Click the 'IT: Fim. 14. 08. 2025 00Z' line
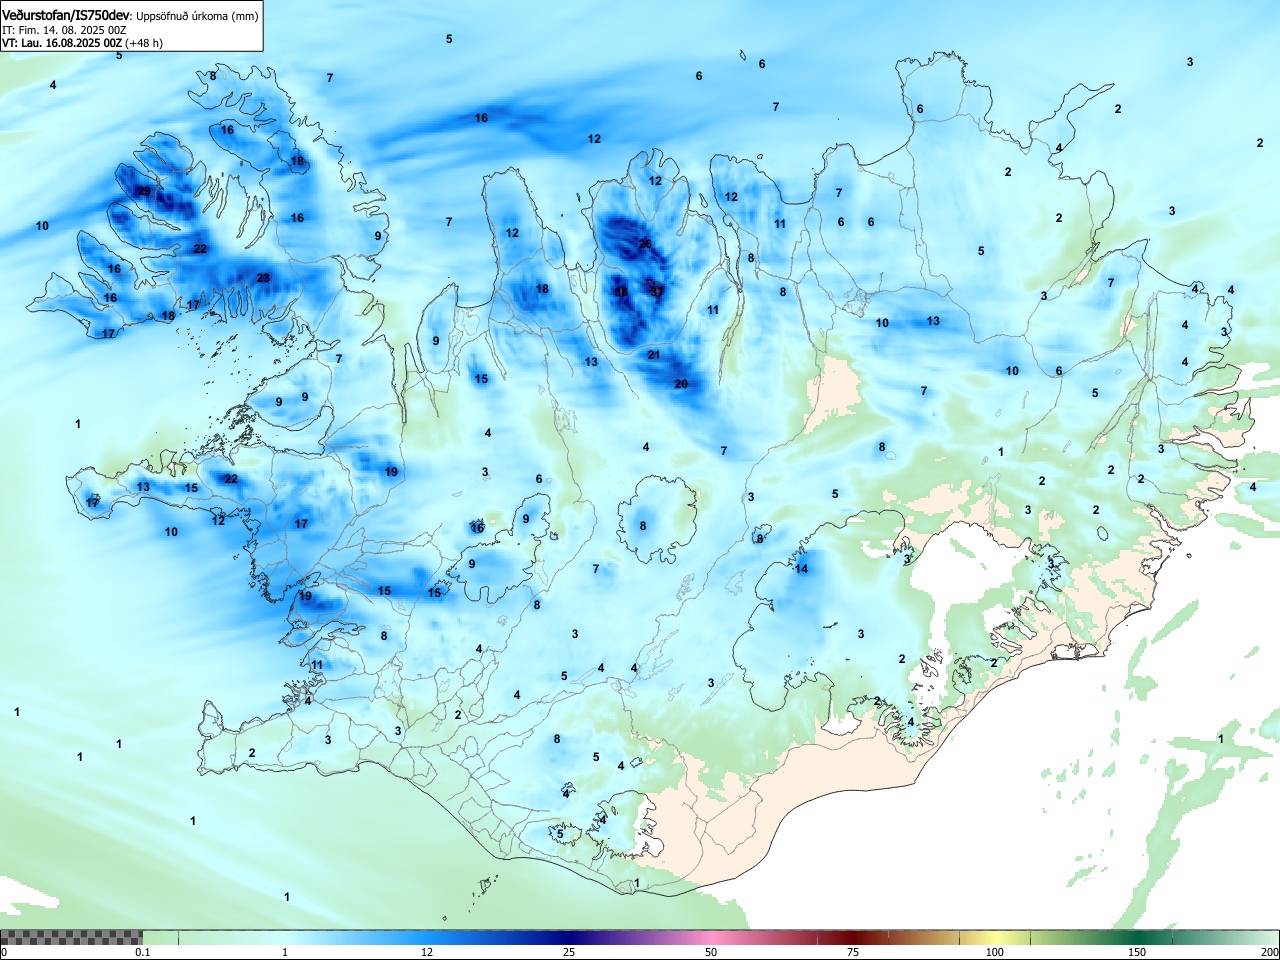Image resolution: width=1280 pixels, height=960 pixels. (x=63, y=30)
